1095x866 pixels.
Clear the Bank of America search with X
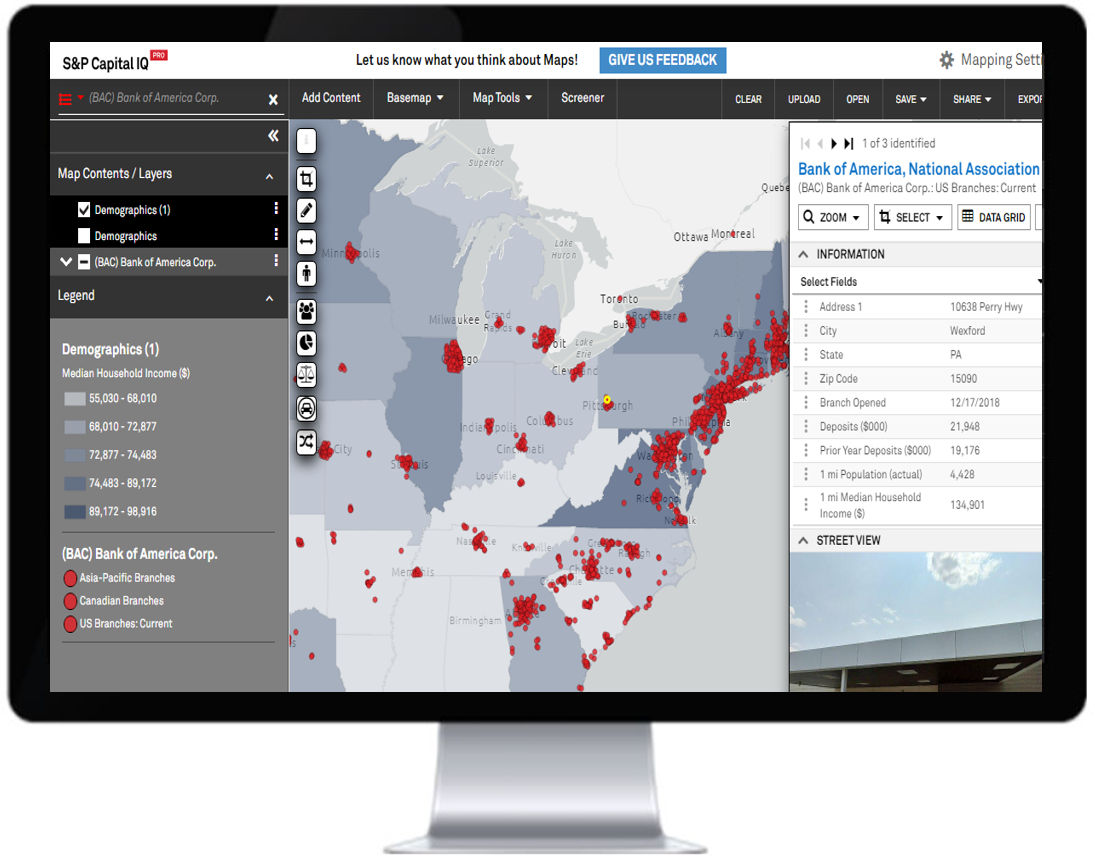(273, 100)
